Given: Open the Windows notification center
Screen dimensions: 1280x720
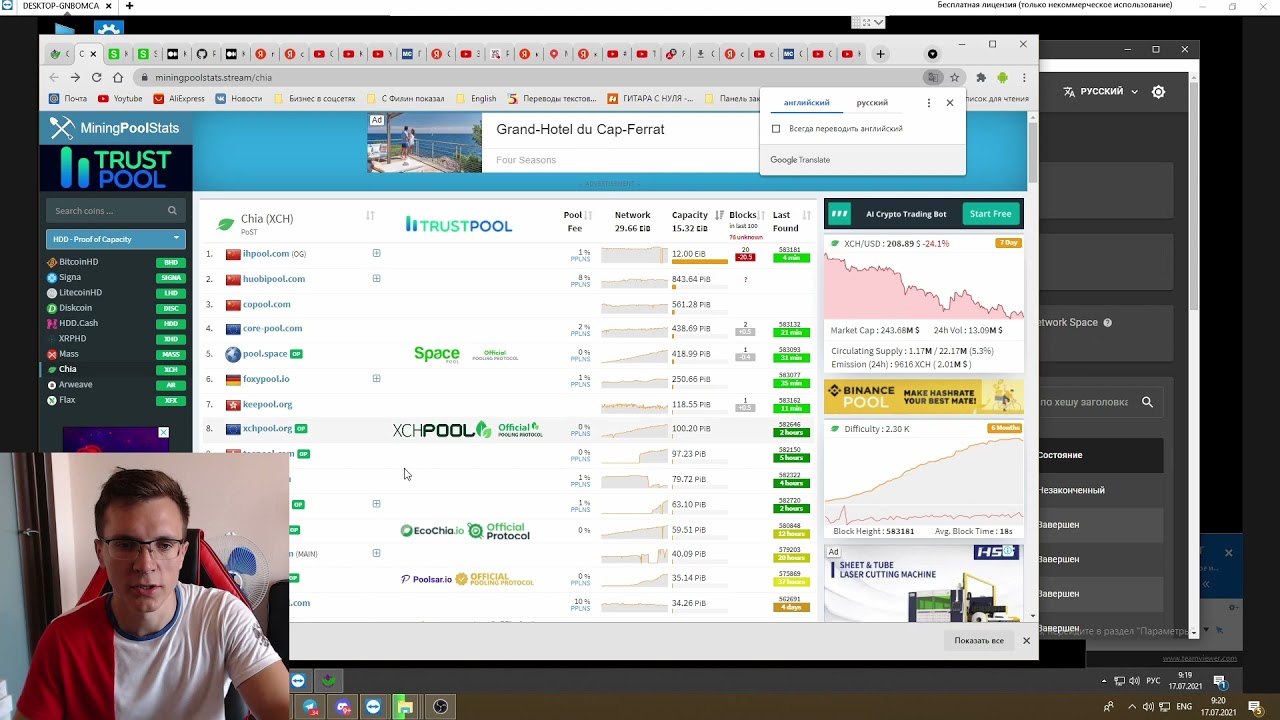Looking at the screenshot, I should [1254, 707].
